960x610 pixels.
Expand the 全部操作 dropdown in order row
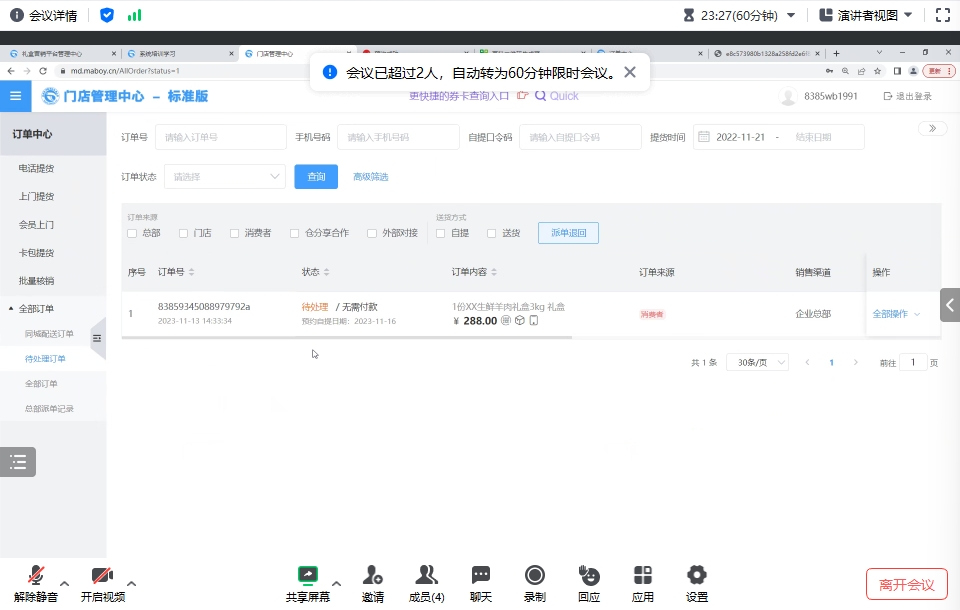(896, 314)
